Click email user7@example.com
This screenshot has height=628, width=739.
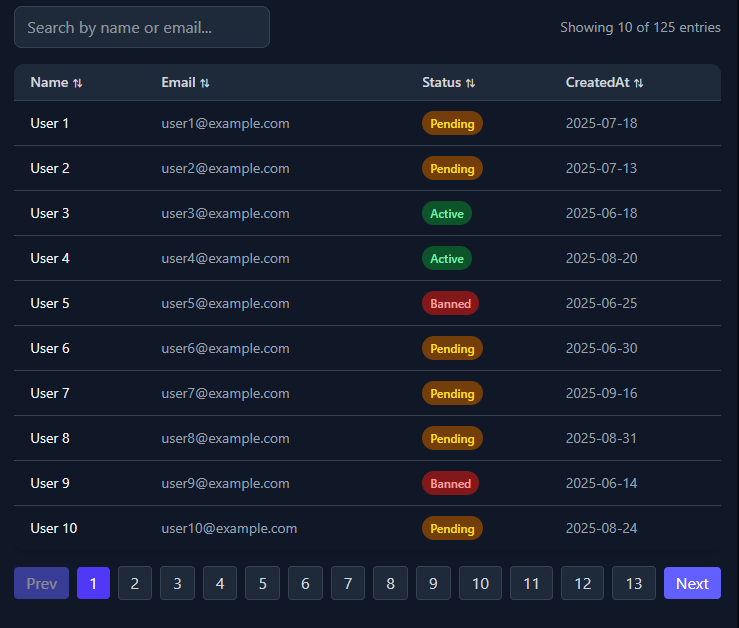click(225, 393)
